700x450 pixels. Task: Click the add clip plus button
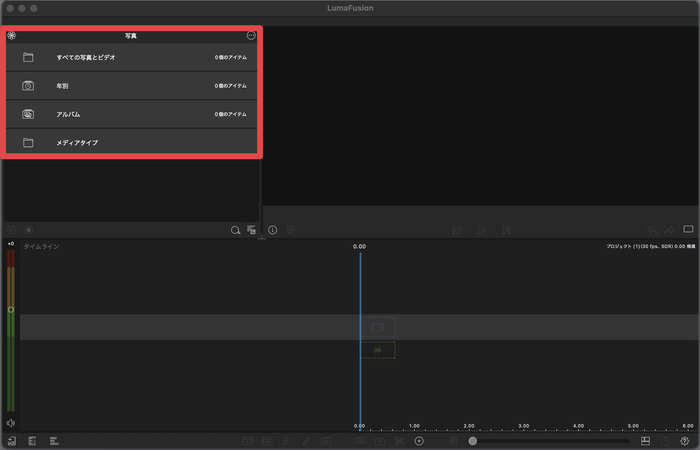click(419, 441)
